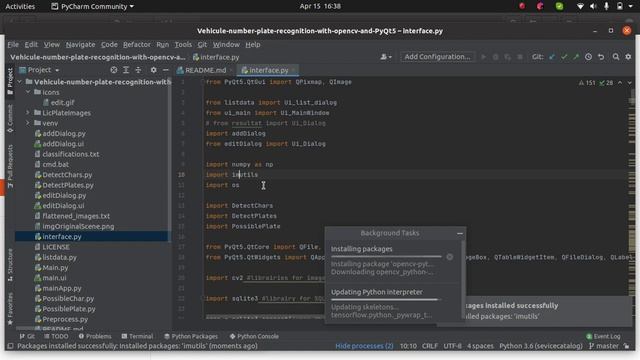Click the Installing packages progress bar
Image resolution: width=640 pixels, height=360 pixels.
point(386,256)
